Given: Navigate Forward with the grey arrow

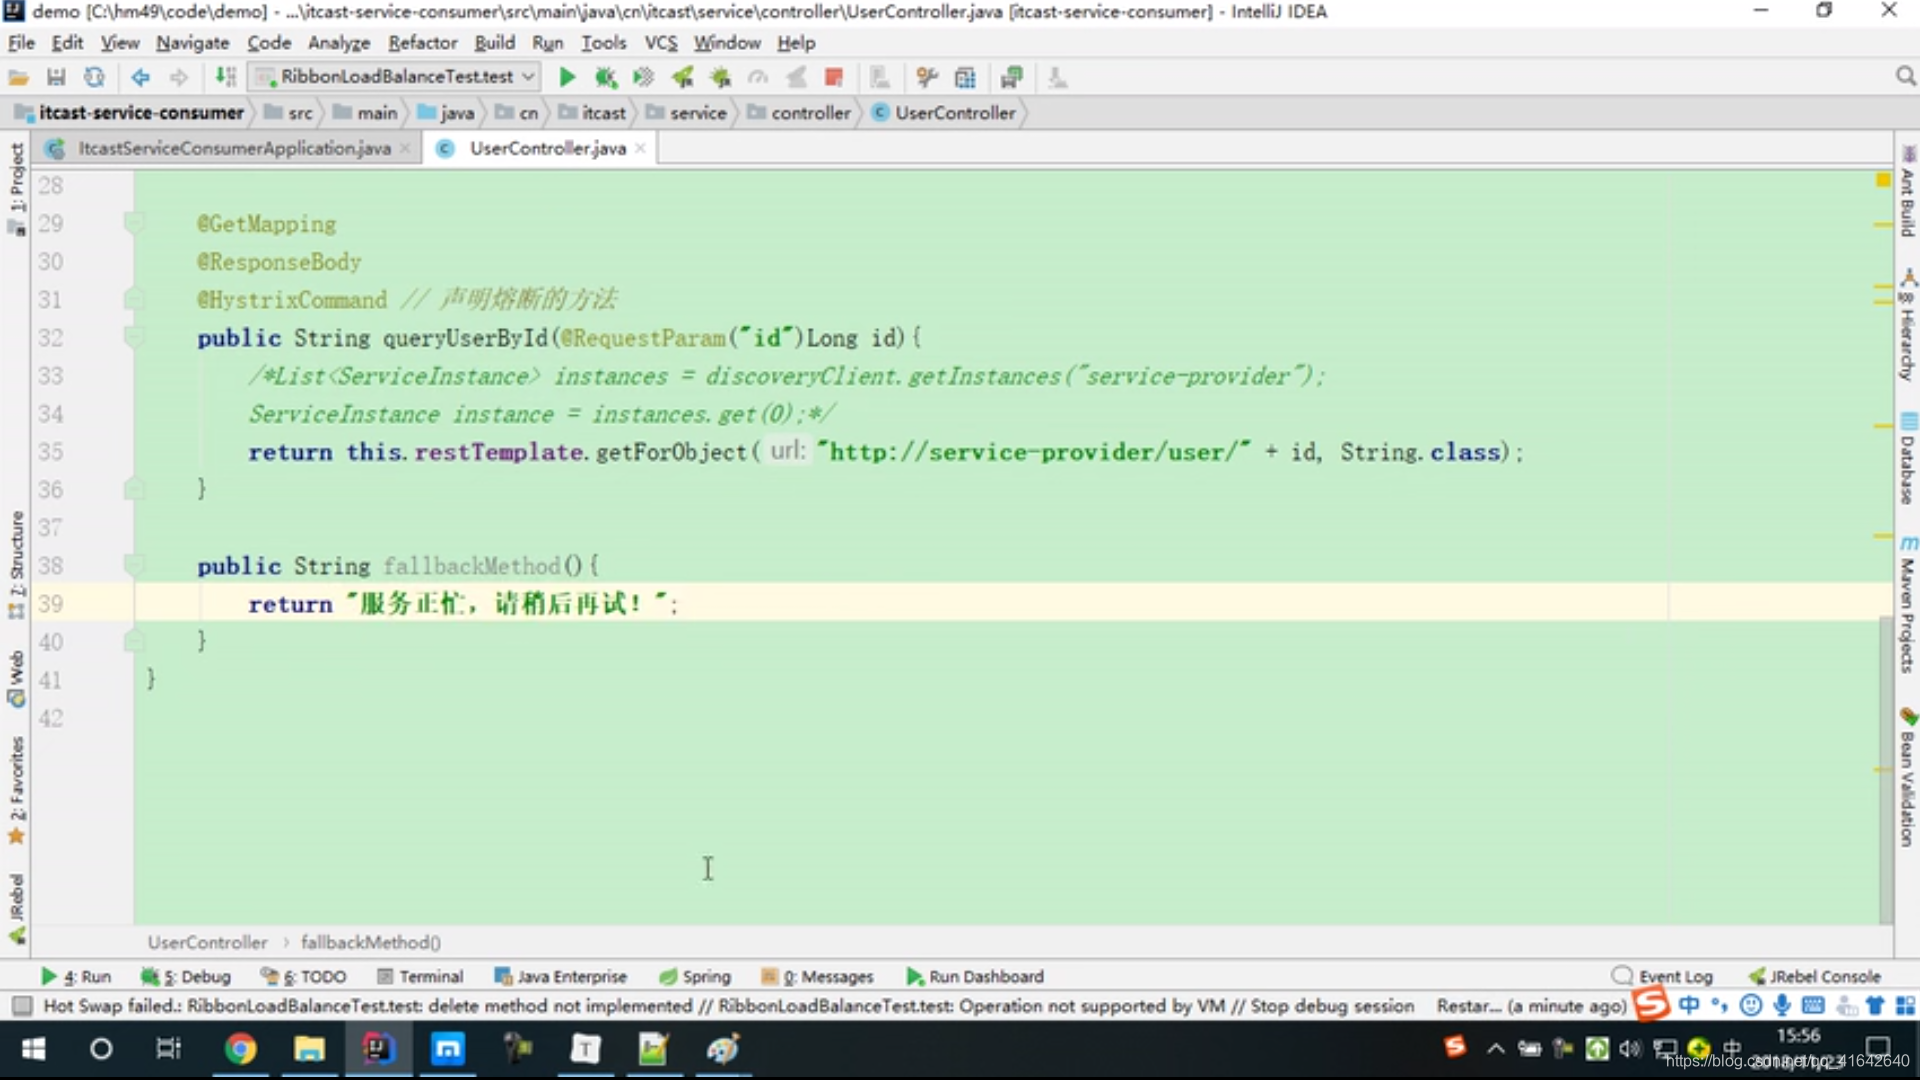Looking at the screenshot, I should [178, 77].
